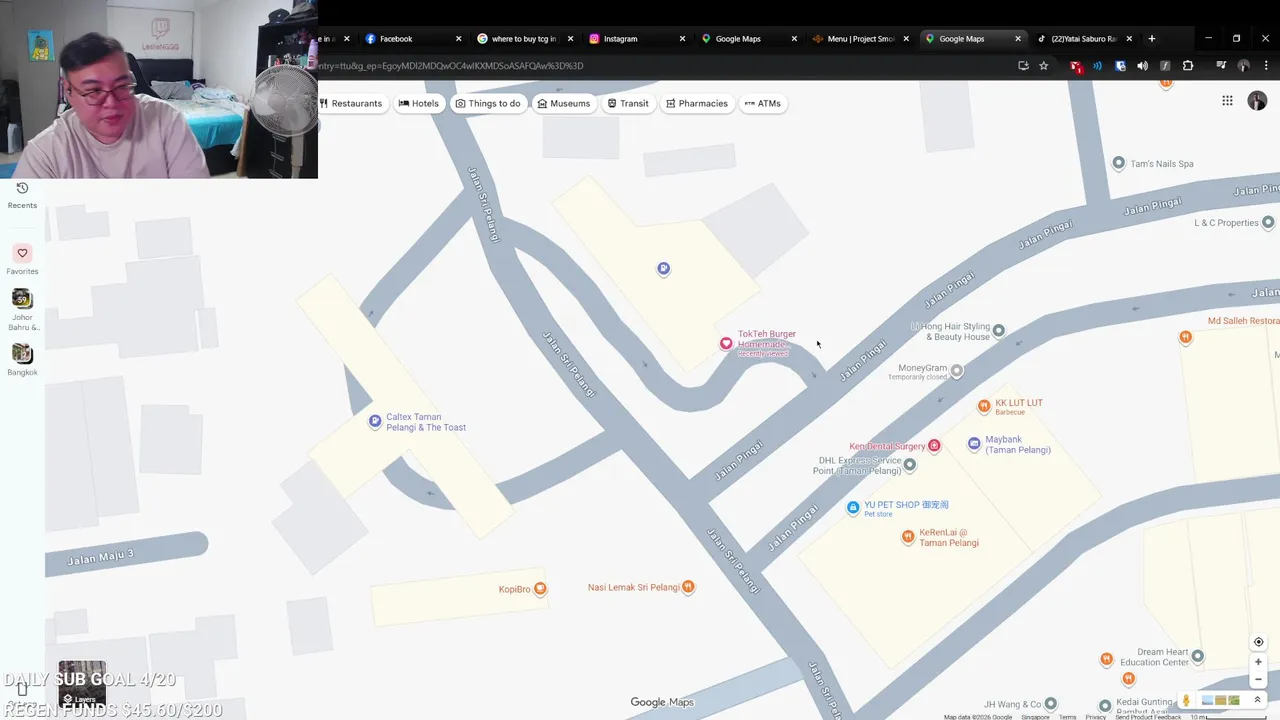Click the MoneyGram pin

coord(957,371)
